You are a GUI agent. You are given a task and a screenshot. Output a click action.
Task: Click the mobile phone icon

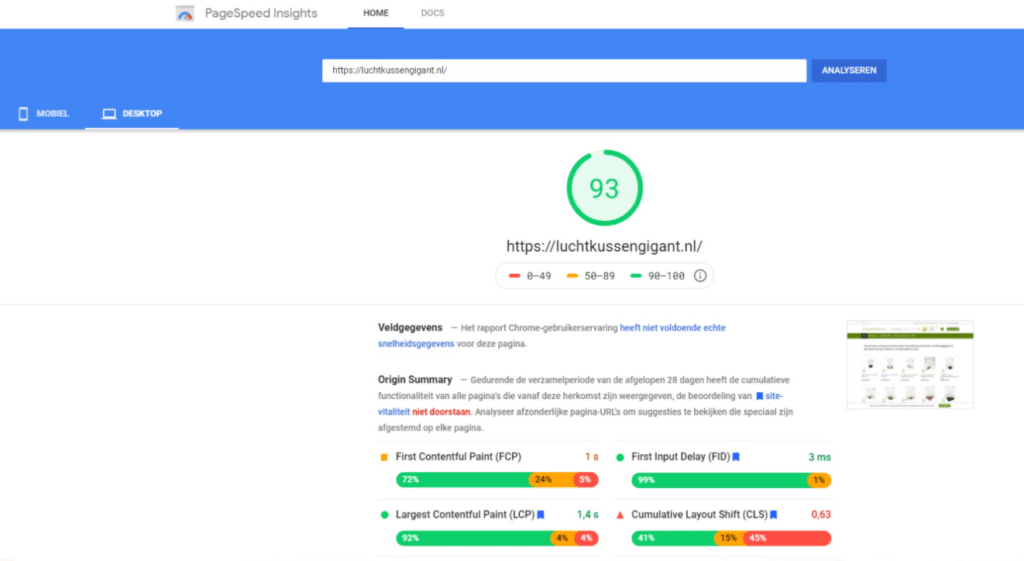[23, 114]
